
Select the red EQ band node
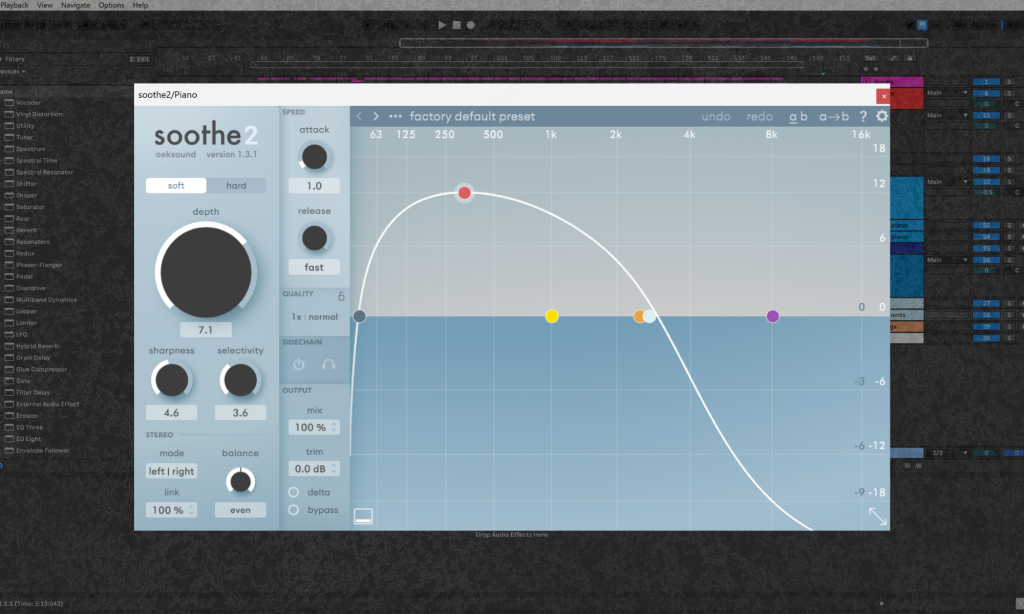(x=464, y=192)
